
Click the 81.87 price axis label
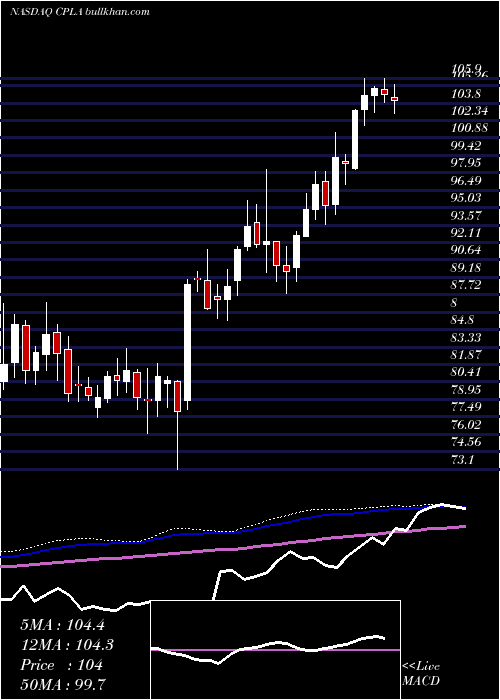tap(466, 355)
